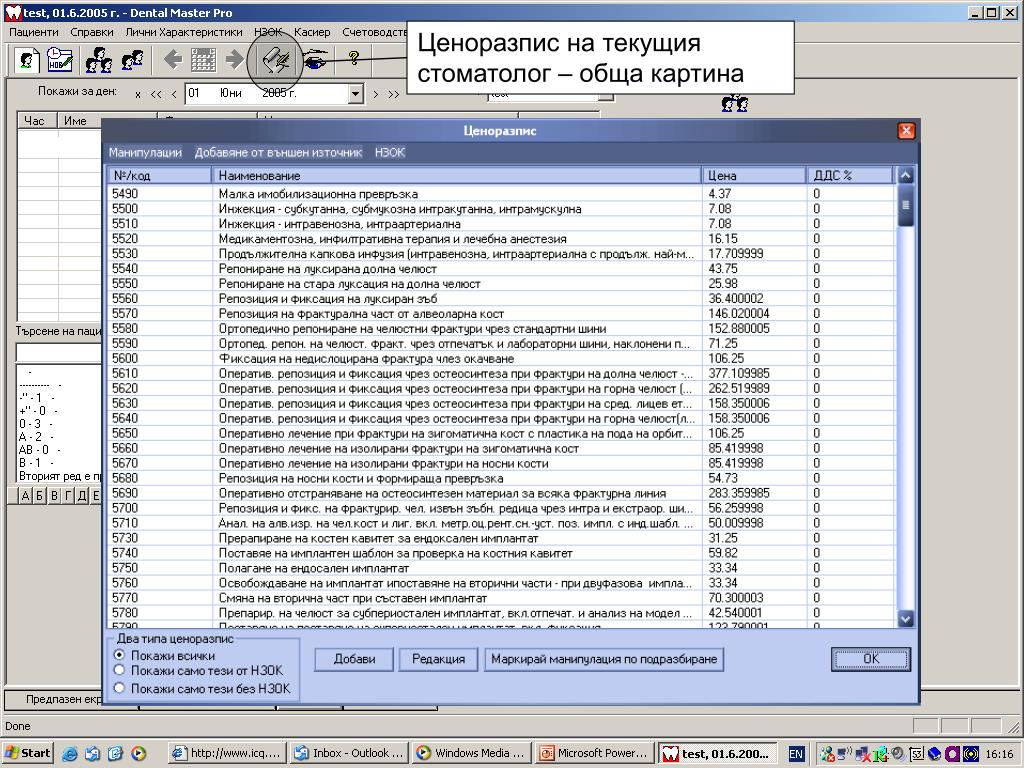
Task: Click the patient search input field
Action: click(x=58, y=352)
